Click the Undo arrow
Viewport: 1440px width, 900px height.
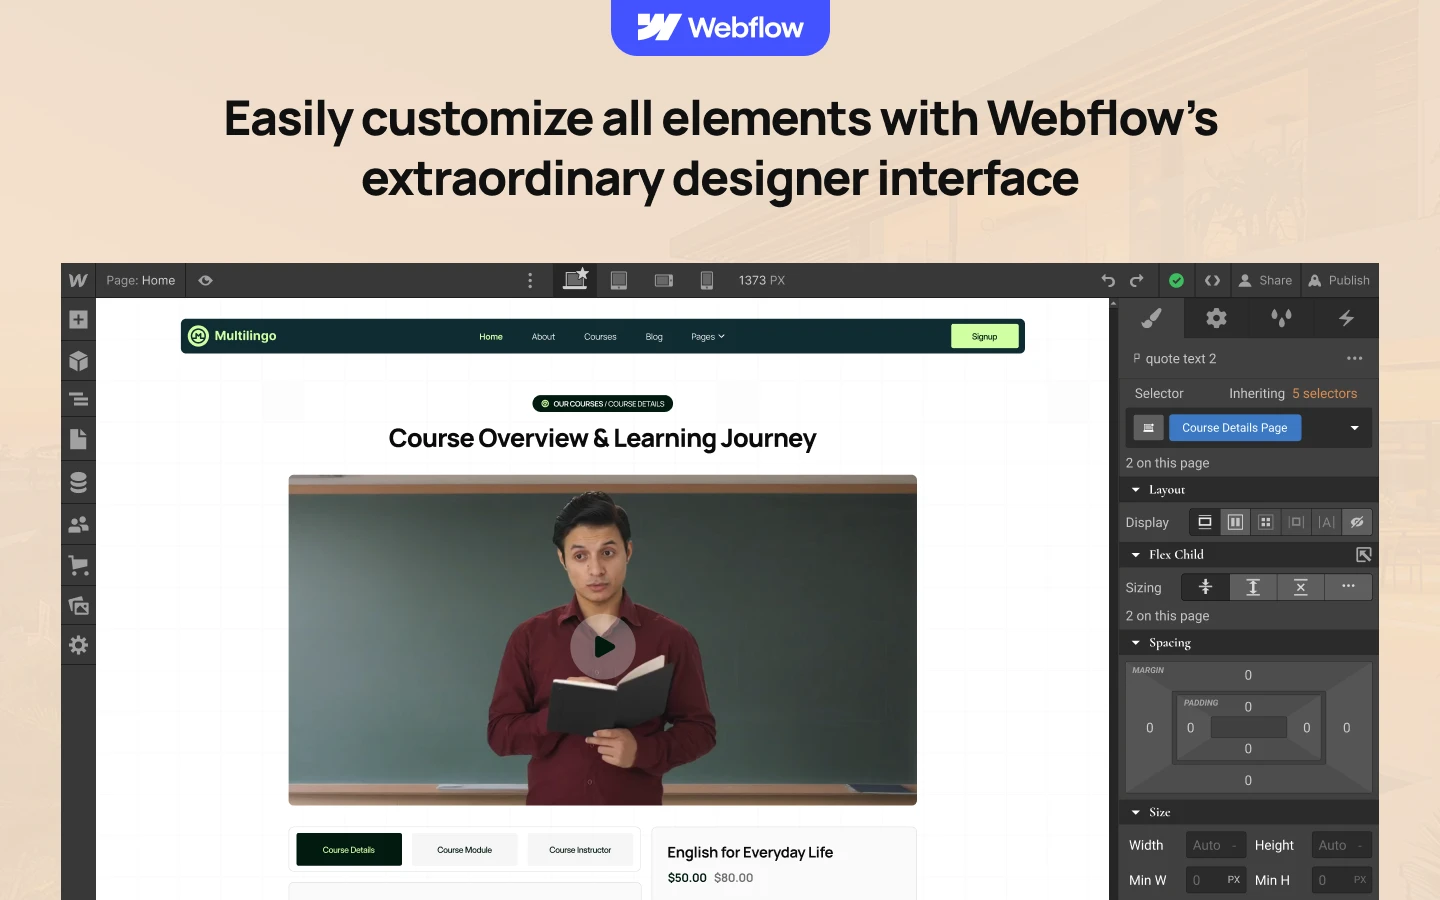(x=1108, y=281)
